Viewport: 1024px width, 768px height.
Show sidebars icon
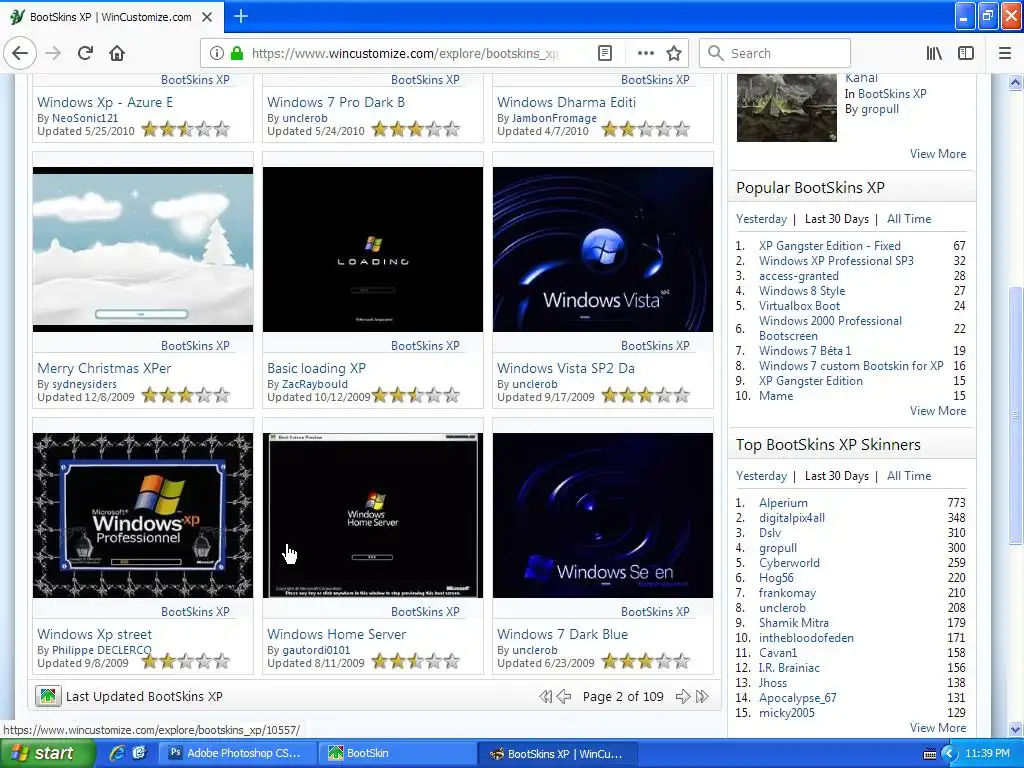coord(966,53)
